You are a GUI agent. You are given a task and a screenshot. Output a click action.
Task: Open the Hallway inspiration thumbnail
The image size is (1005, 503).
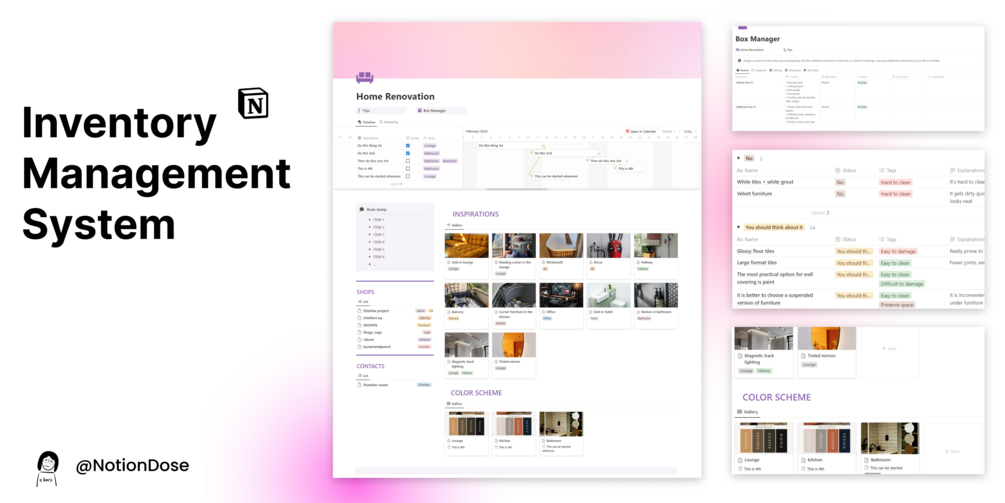click(x=656, y=245)
